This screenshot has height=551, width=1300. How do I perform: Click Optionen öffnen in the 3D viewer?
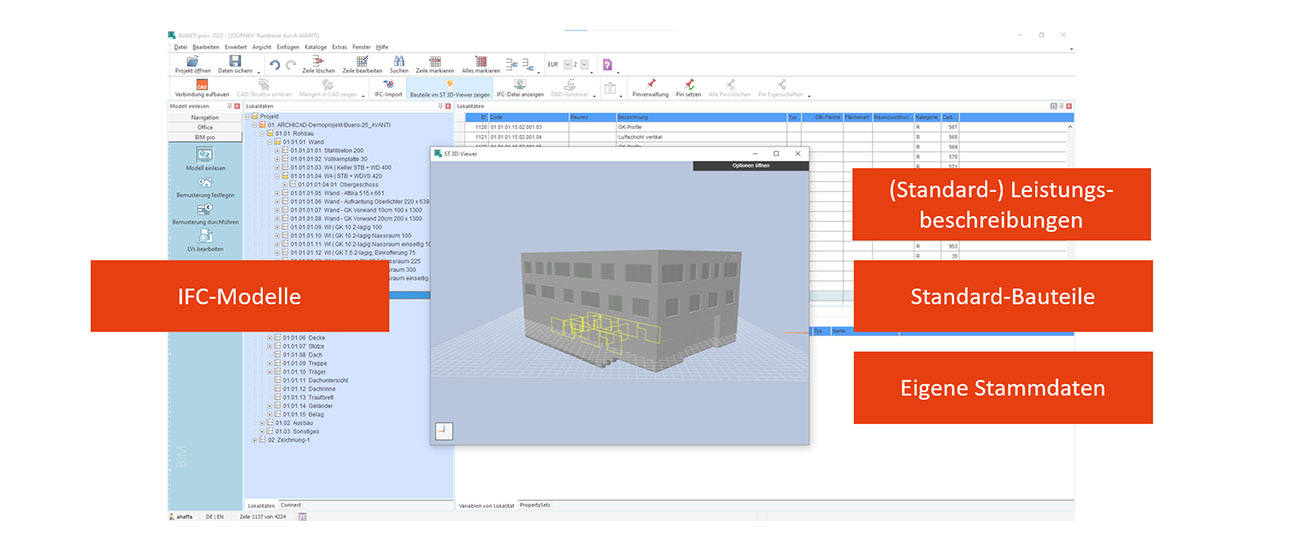(750, 165)
